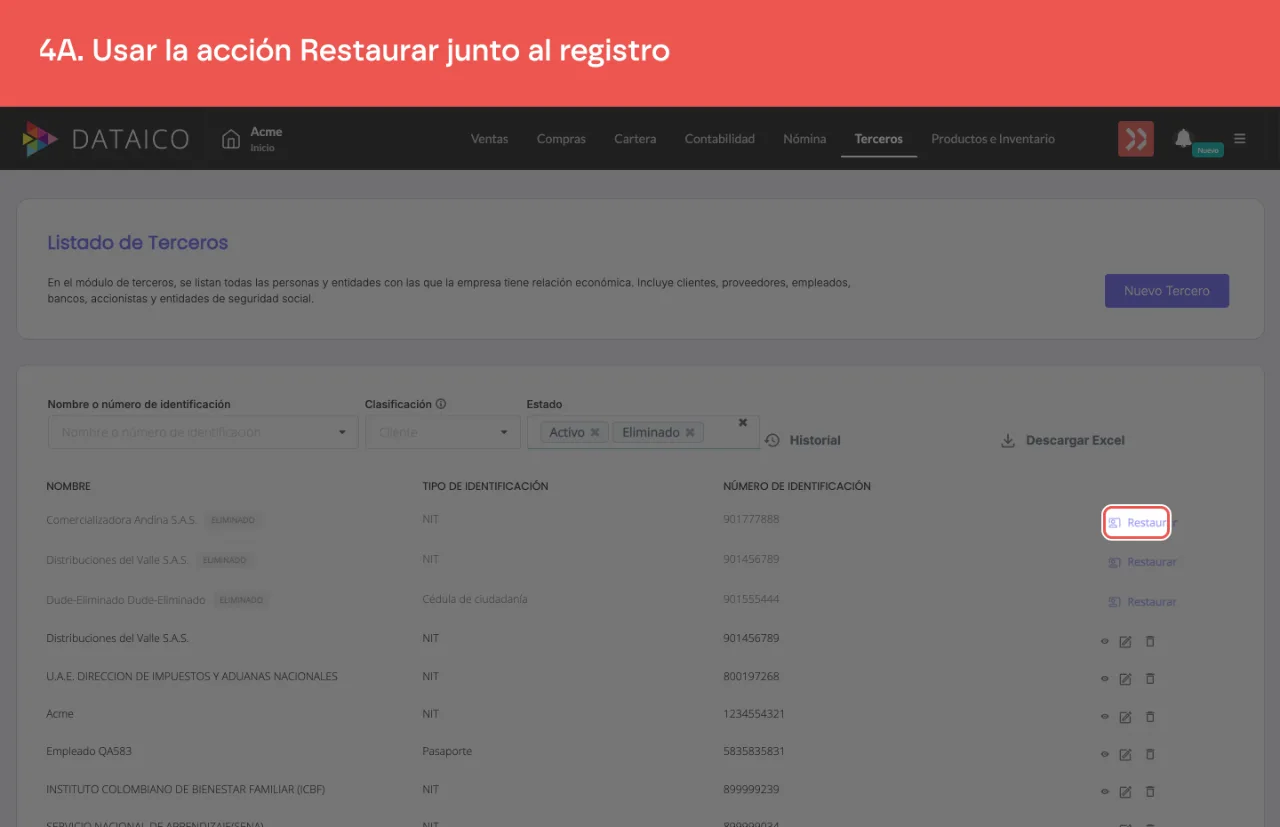Open the Contabilidad menu
The image size is (1280, 827).
click(x=720, y=139)
